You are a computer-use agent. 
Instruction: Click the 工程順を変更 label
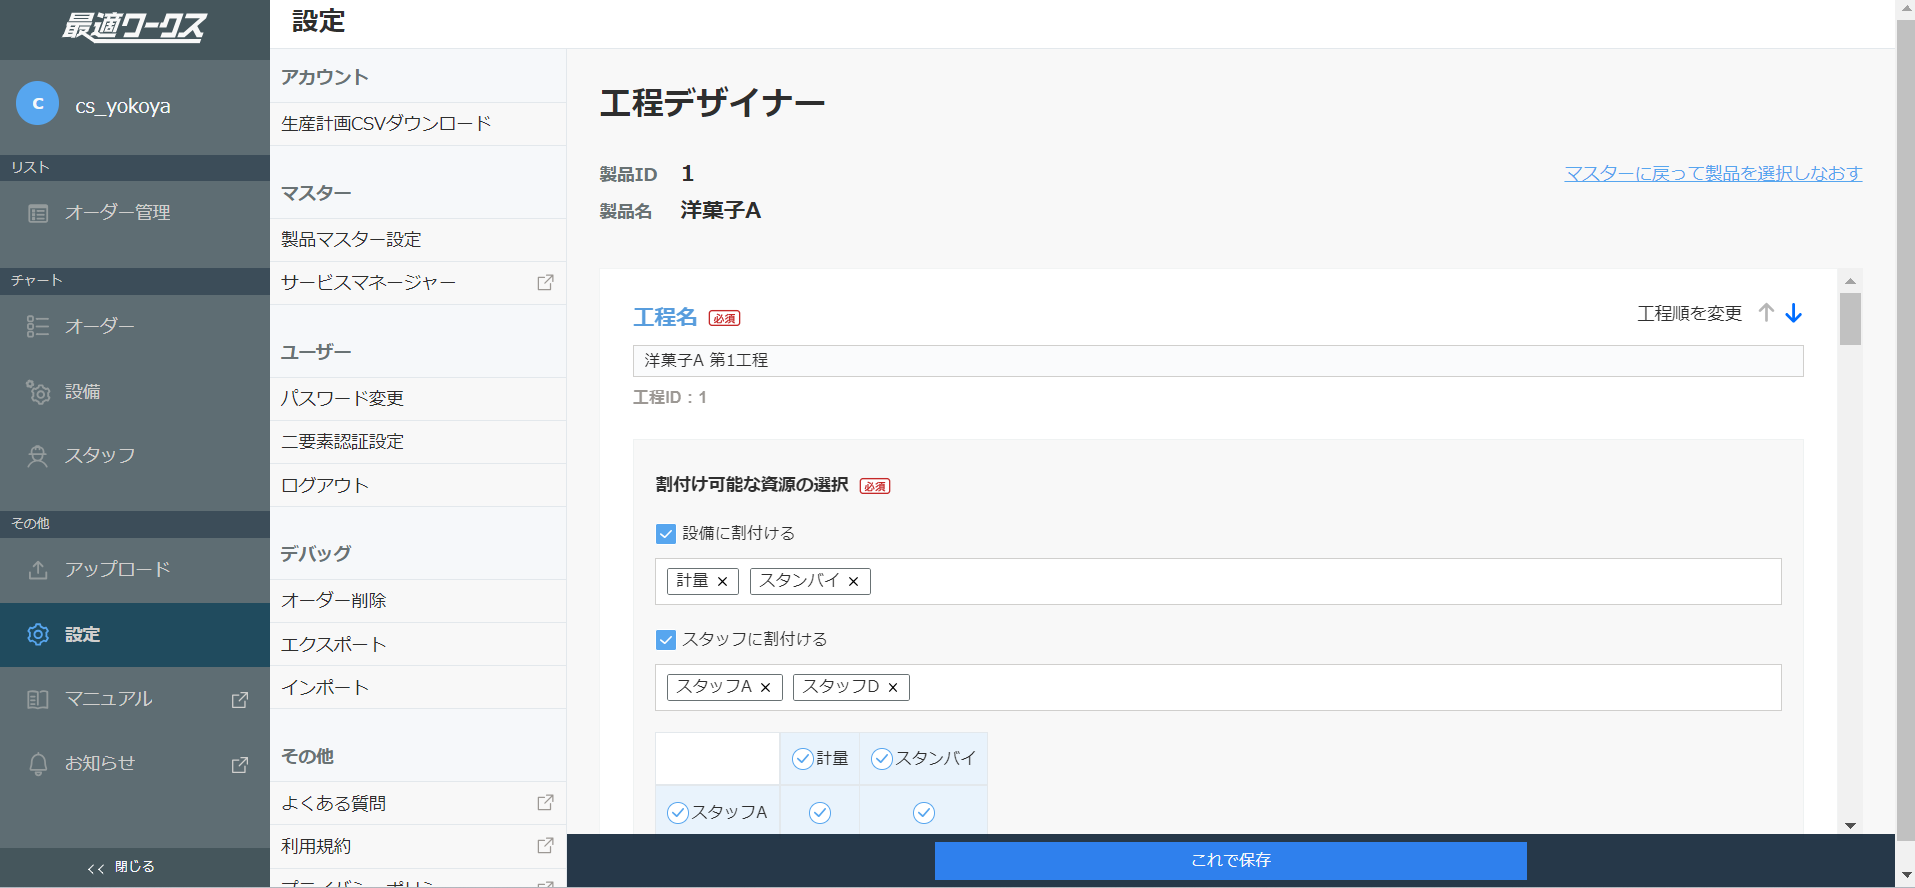tap(1689, 314)
